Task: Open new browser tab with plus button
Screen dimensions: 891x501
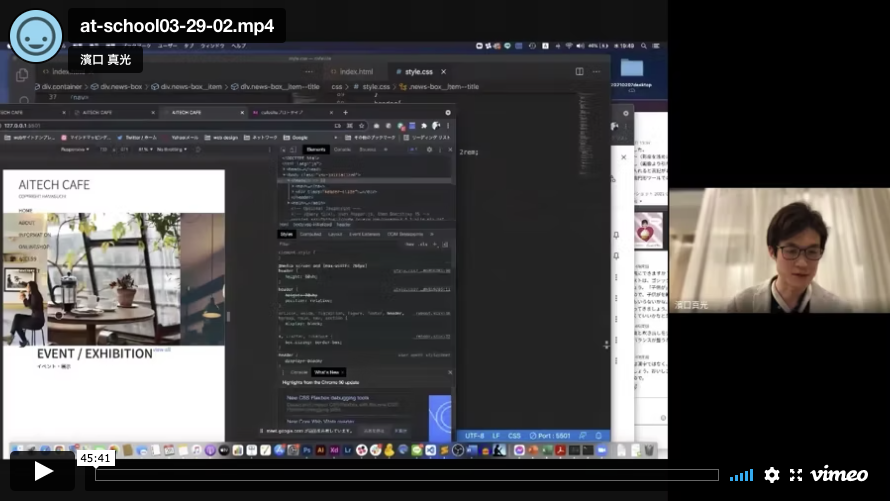Action: pyautogui.click(x=345, y=112)
